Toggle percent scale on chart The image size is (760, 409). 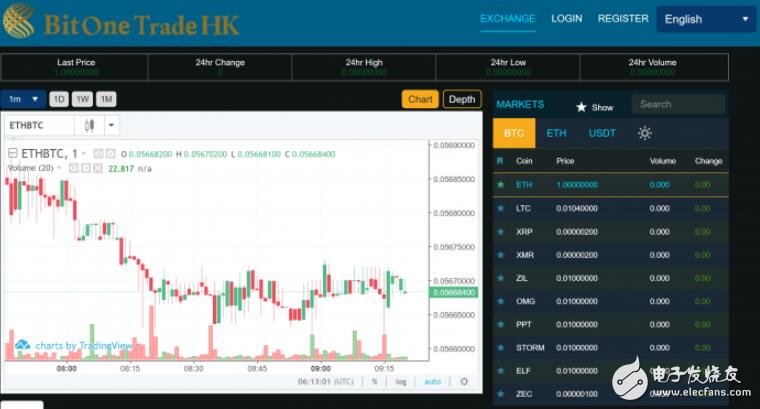pyautogui.click(x=375, y=382)
